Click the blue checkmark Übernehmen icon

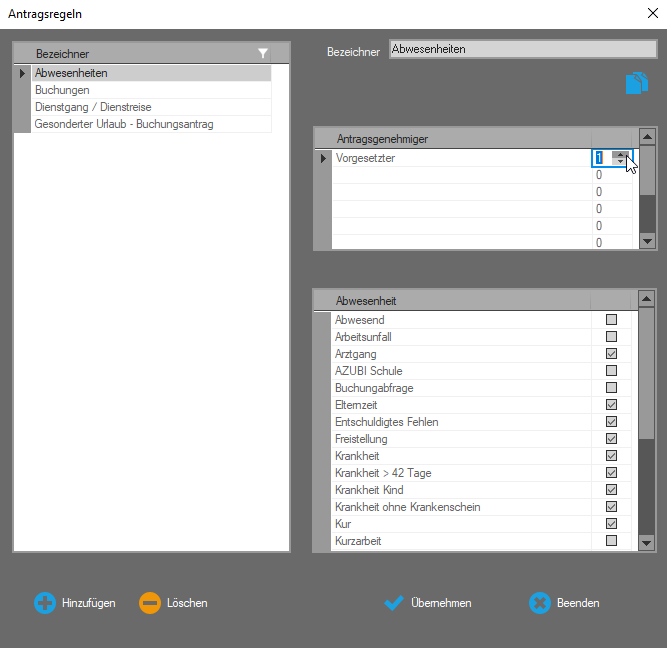point(394,603)
